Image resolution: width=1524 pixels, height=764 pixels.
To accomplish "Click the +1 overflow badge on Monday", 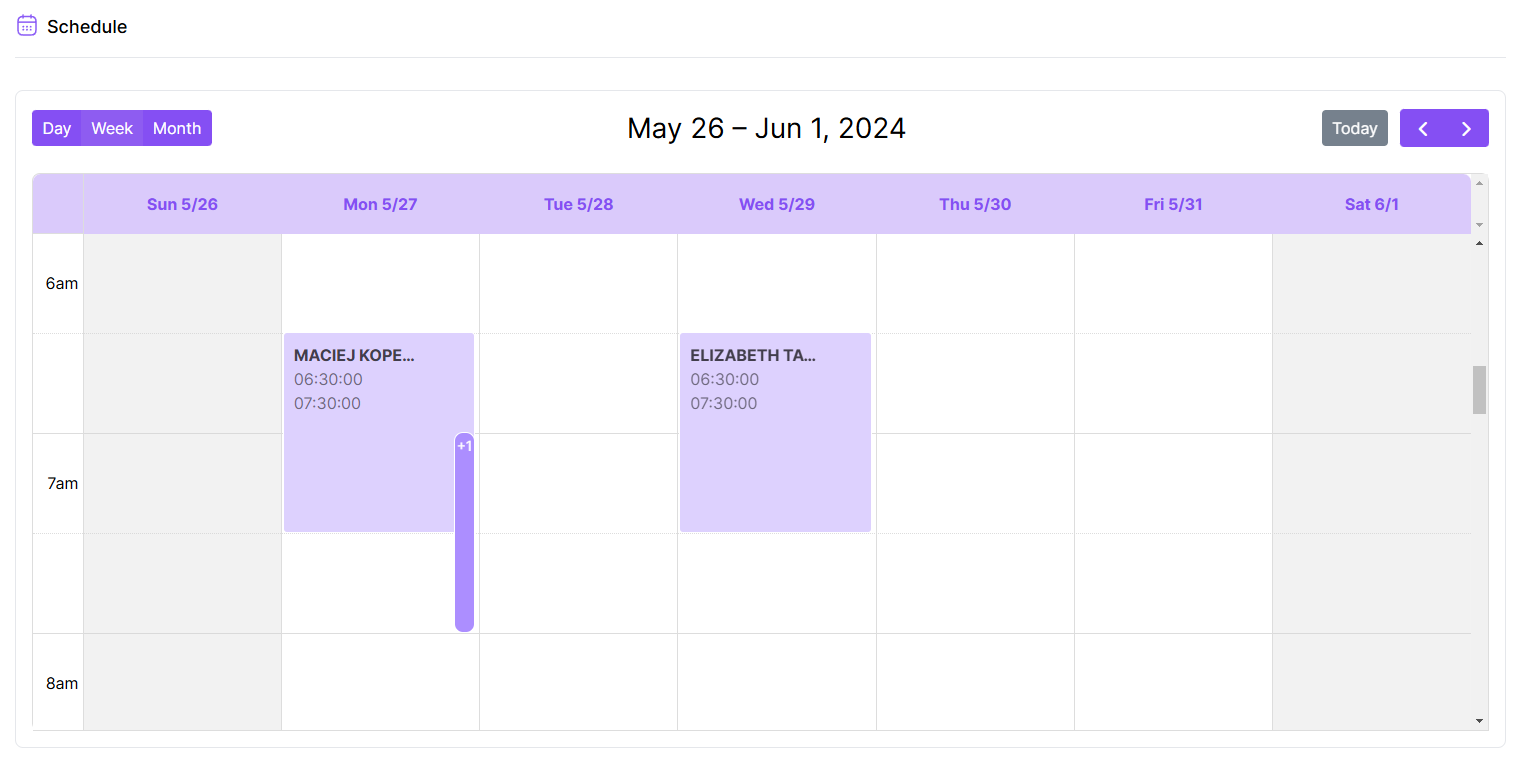I will tap(464, 446).
